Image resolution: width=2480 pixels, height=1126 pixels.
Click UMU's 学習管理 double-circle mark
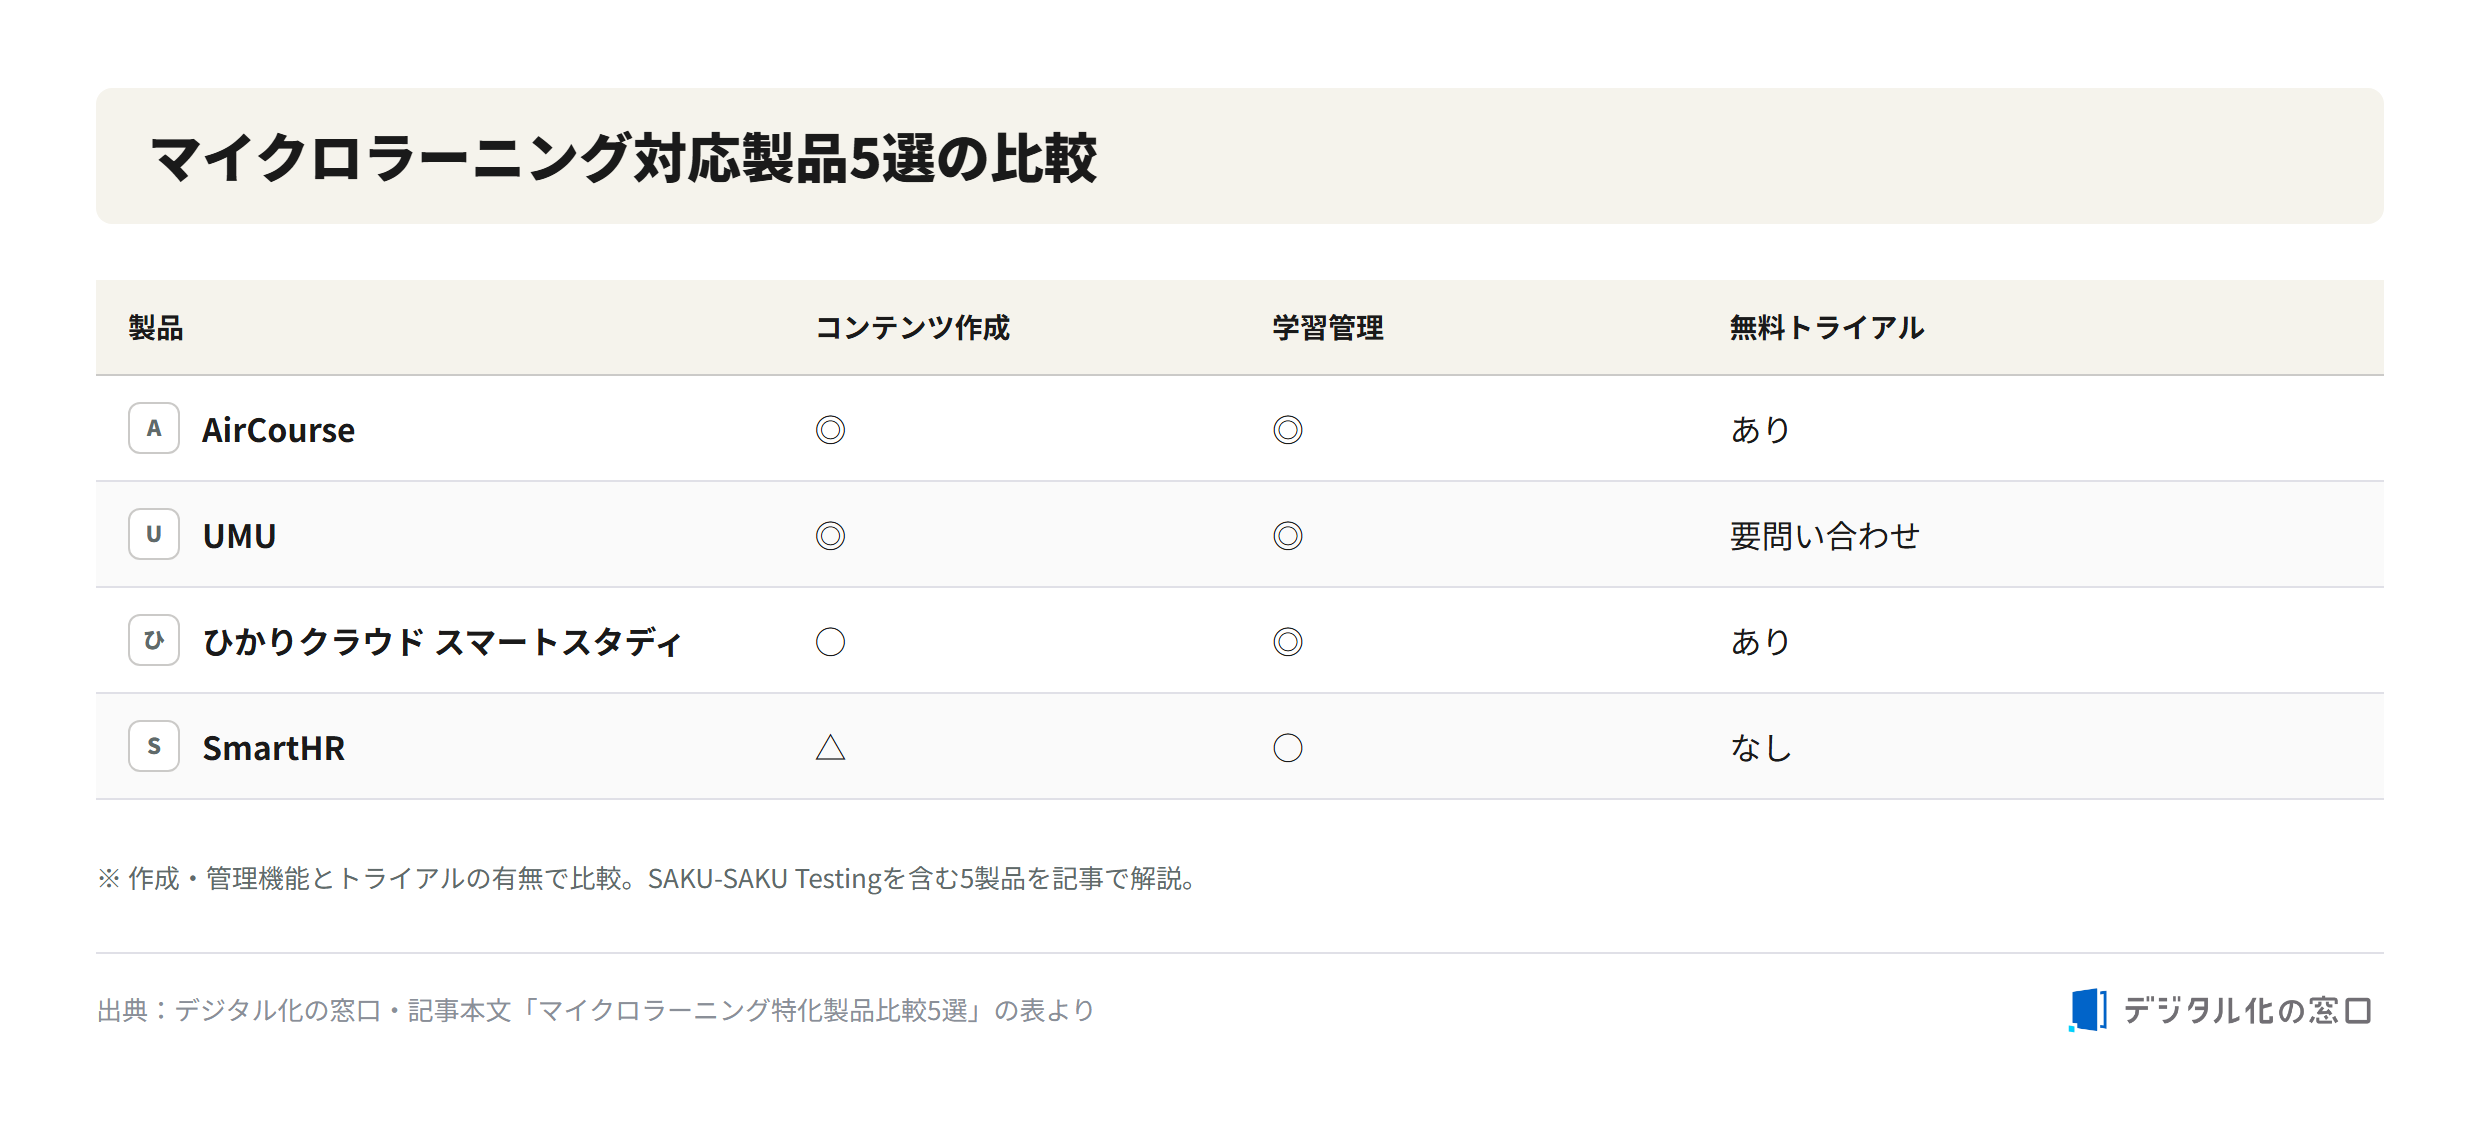tap(1288, 536)
